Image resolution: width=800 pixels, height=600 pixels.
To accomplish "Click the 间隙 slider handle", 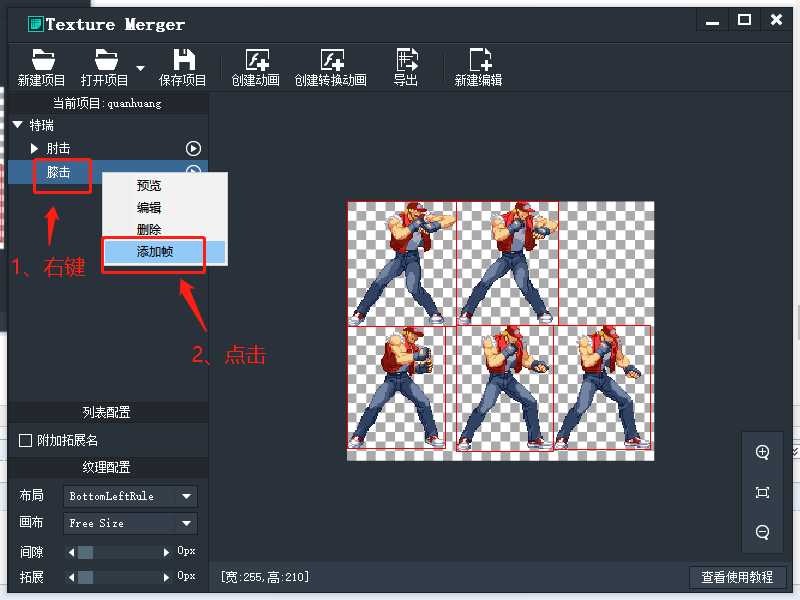I will 85,552.
